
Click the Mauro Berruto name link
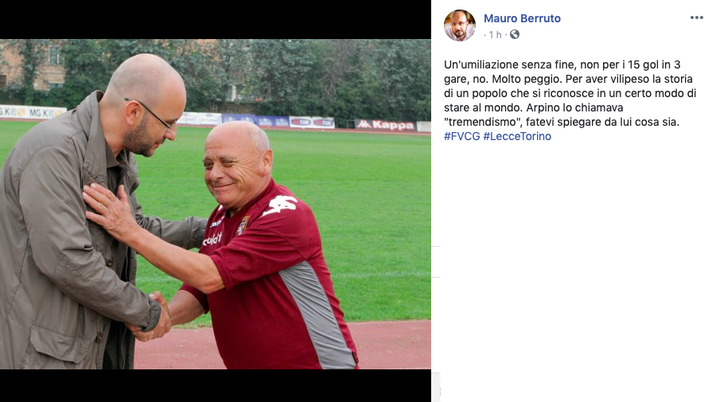click(x=522, y=18)
